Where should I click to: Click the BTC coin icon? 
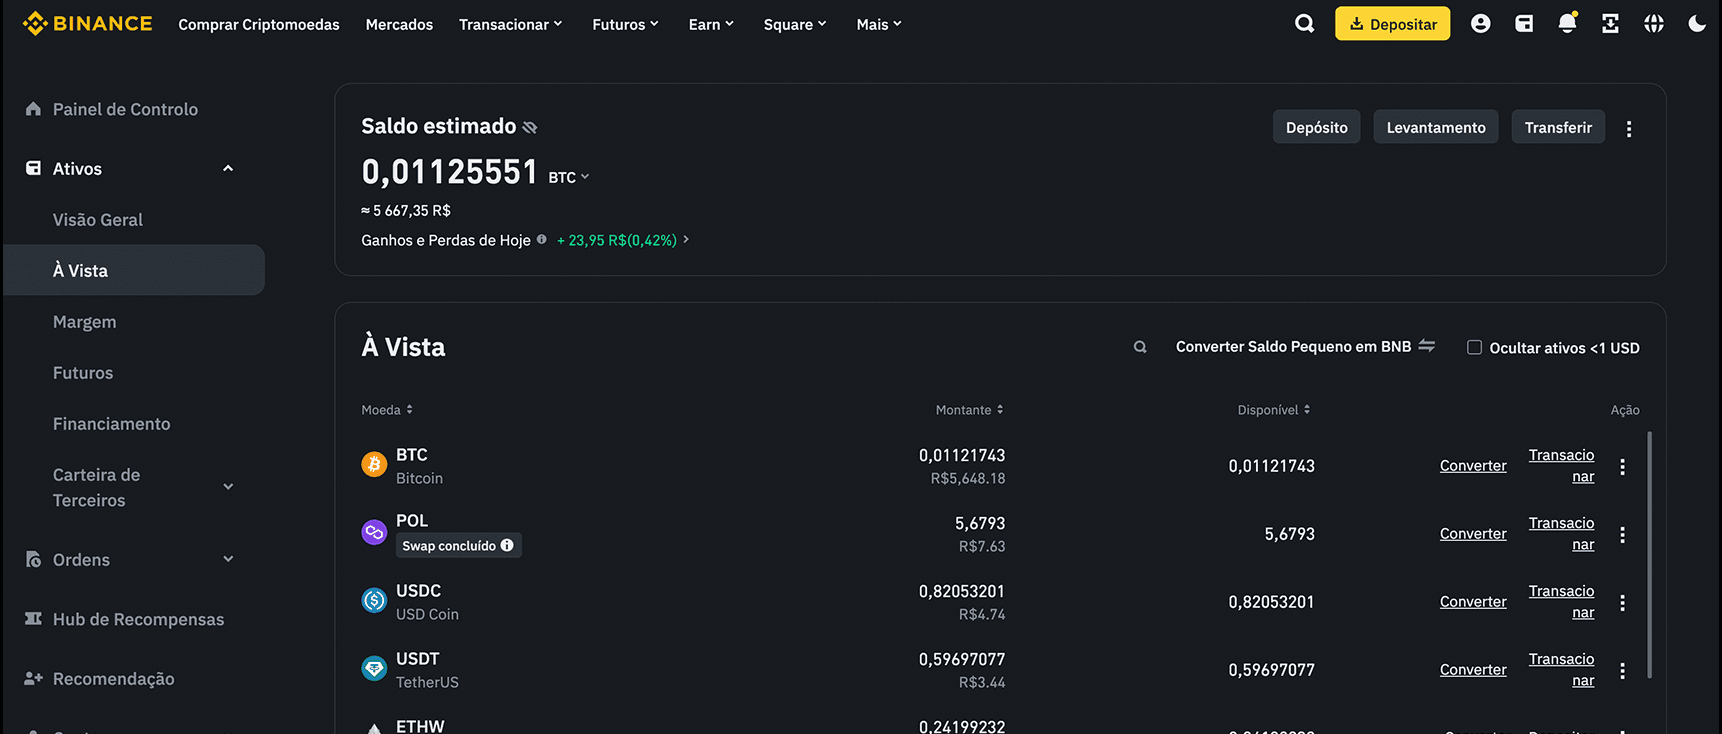coord(374,464)
